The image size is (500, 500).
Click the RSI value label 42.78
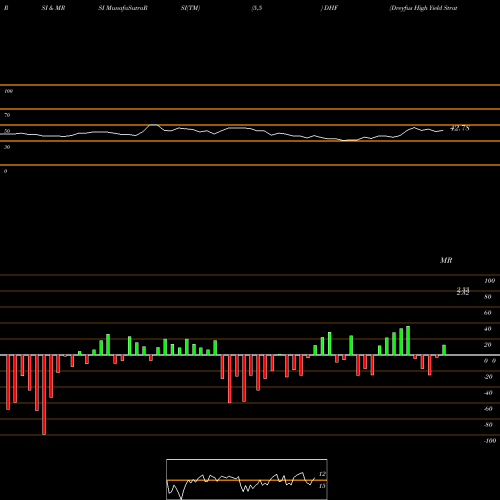(460, 128)
